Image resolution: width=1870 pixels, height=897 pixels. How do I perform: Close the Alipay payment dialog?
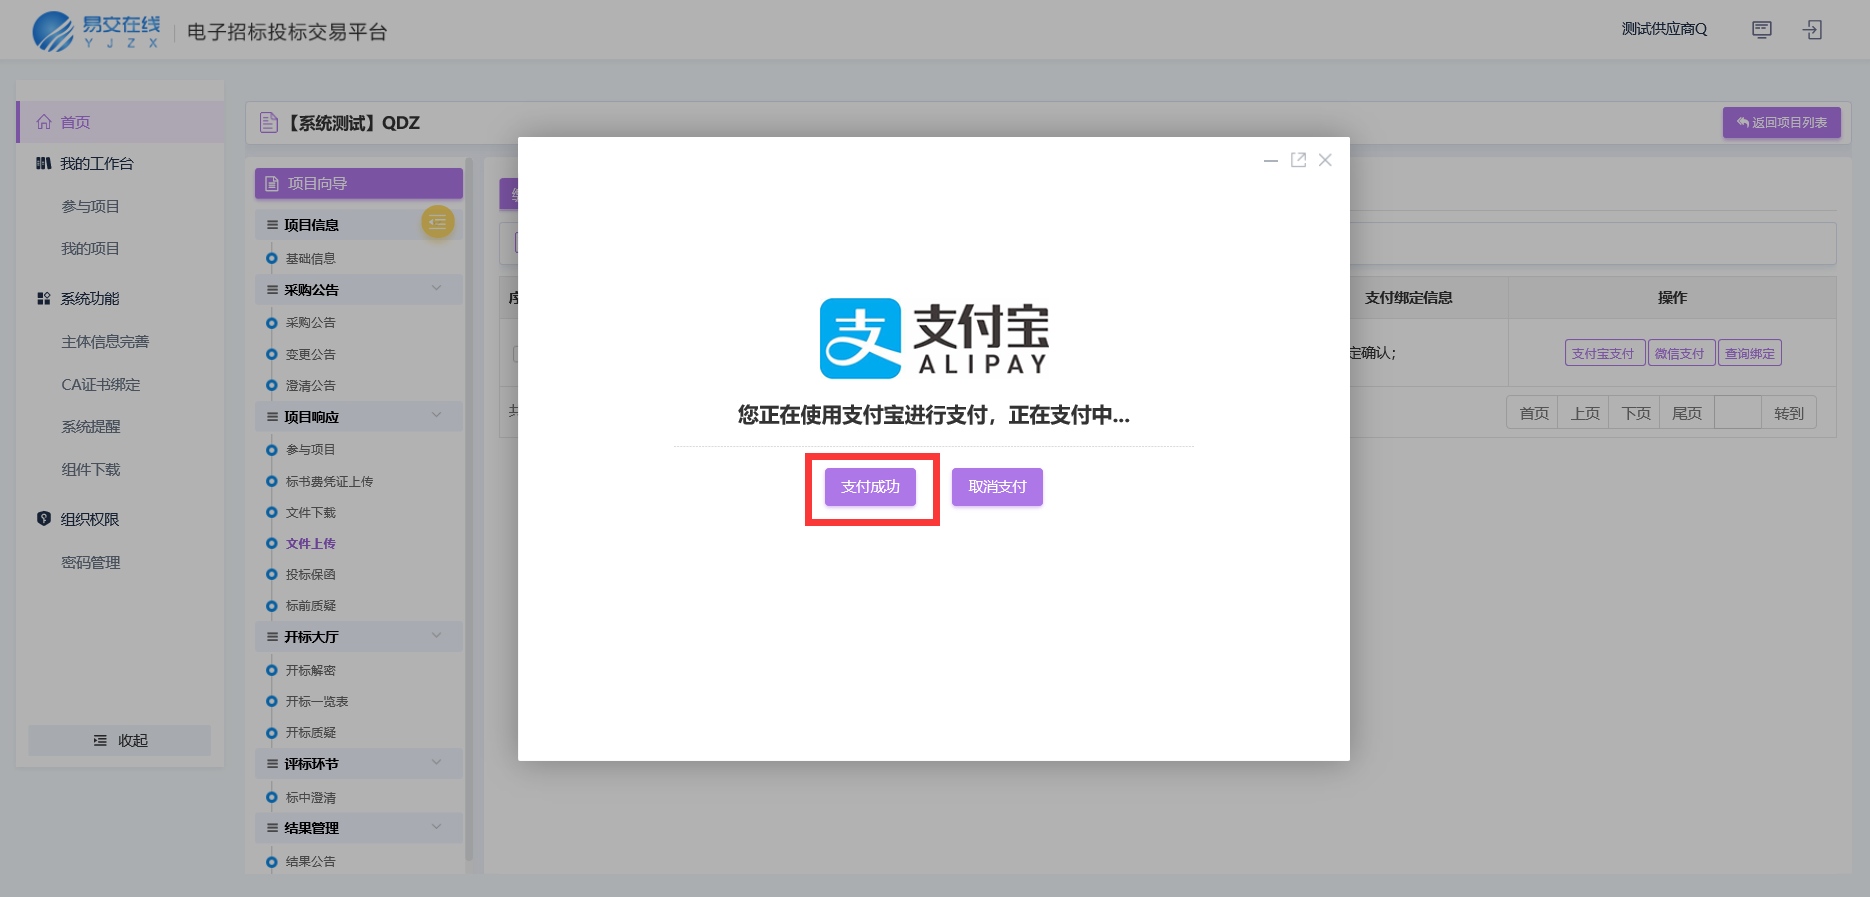[1325, 160]
